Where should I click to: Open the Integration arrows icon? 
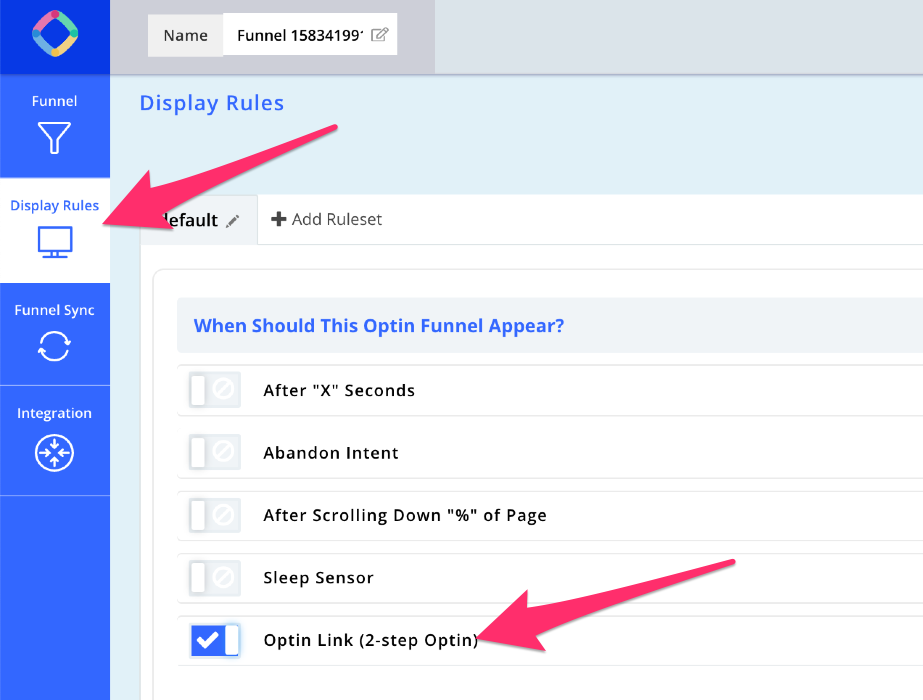coord(54,453)
